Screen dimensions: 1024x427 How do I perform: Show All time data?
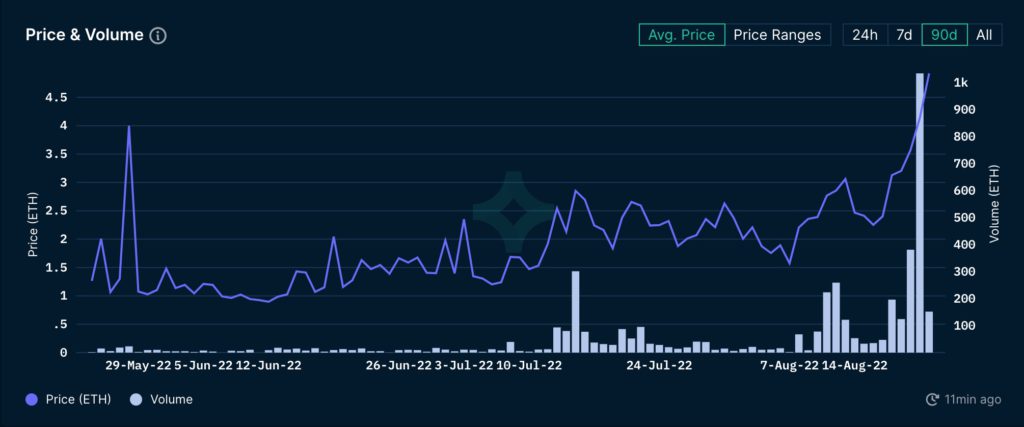[x=984, y=35]
